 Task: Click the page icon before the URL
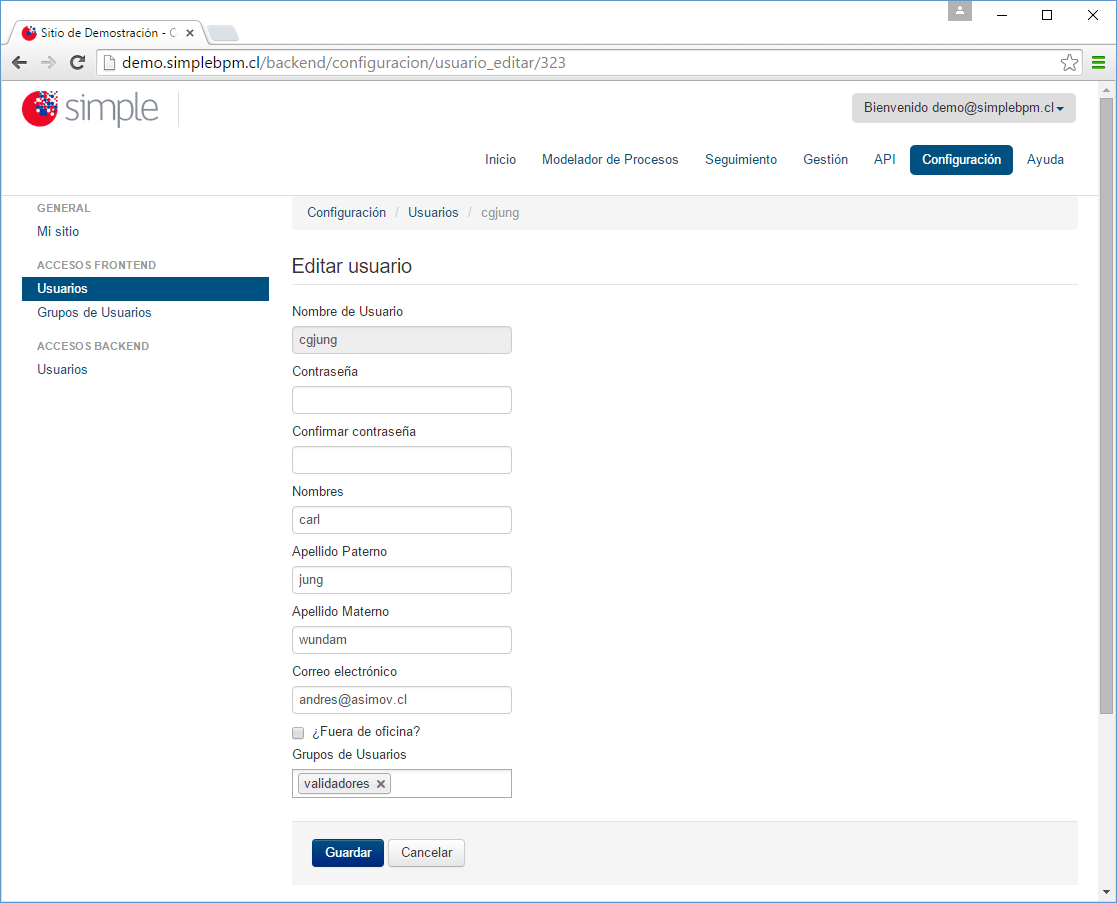click(x=106, y=62)
